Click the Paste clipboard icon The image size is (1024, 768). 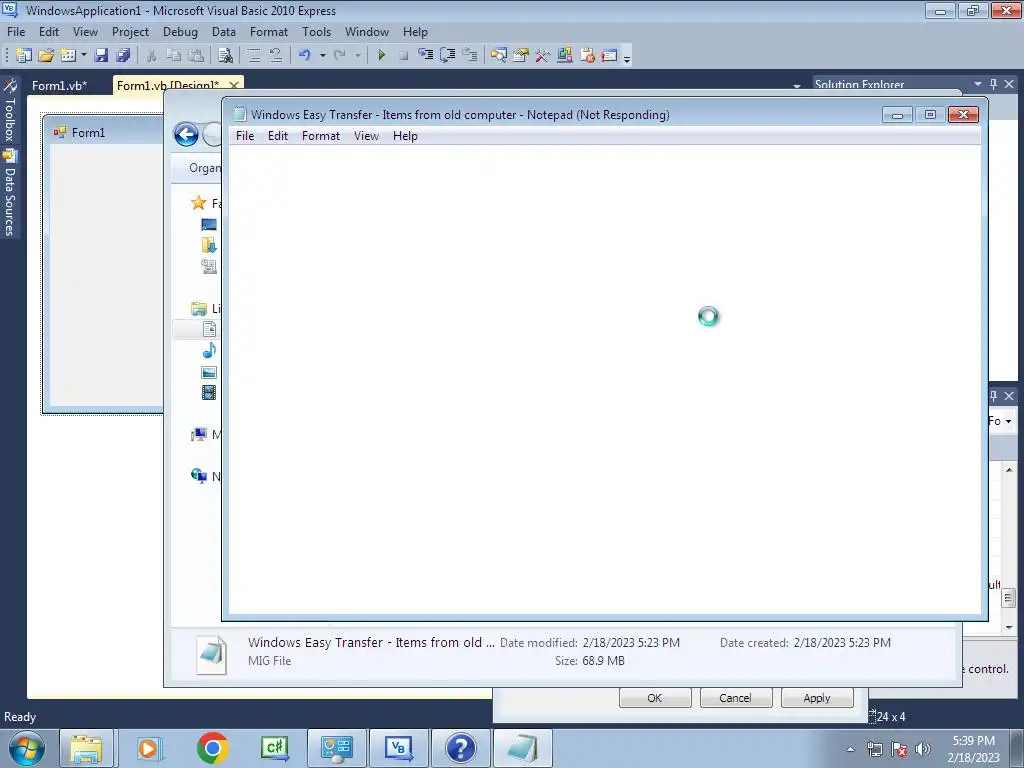196,56
